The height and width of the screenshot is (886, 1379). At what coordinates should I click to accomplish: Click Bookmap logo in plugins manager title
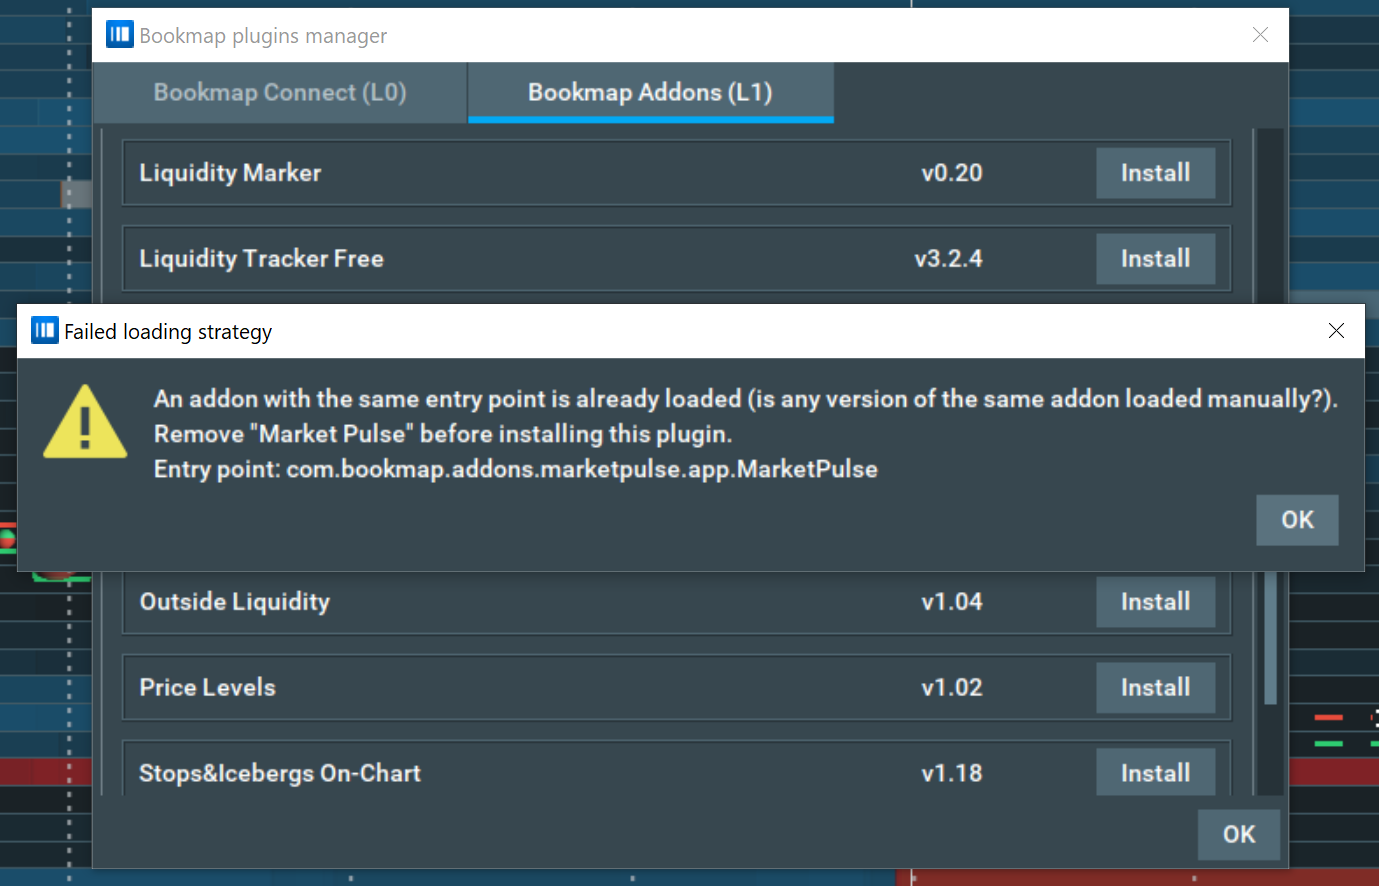pyautogui.click(x=120, y=35)
